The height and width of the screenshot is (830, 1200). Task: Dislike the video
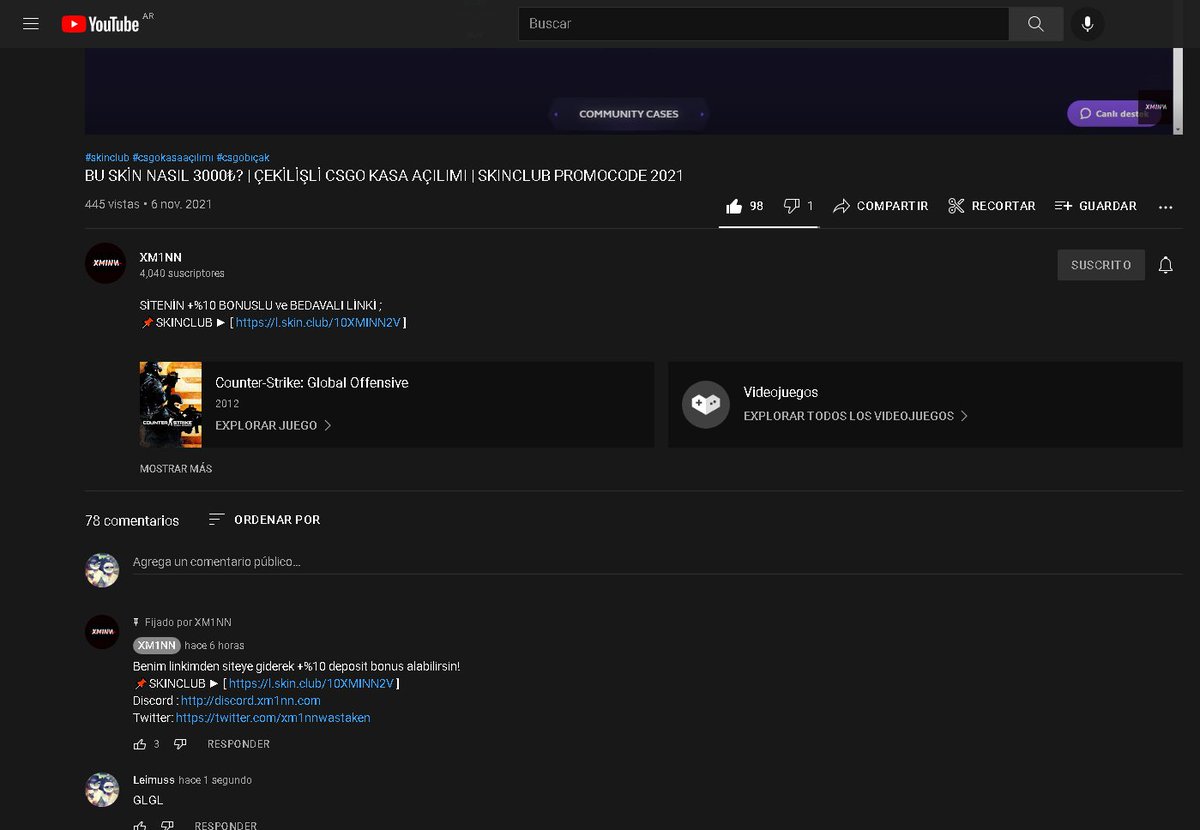pyautogui.click(x=798, y=206)
